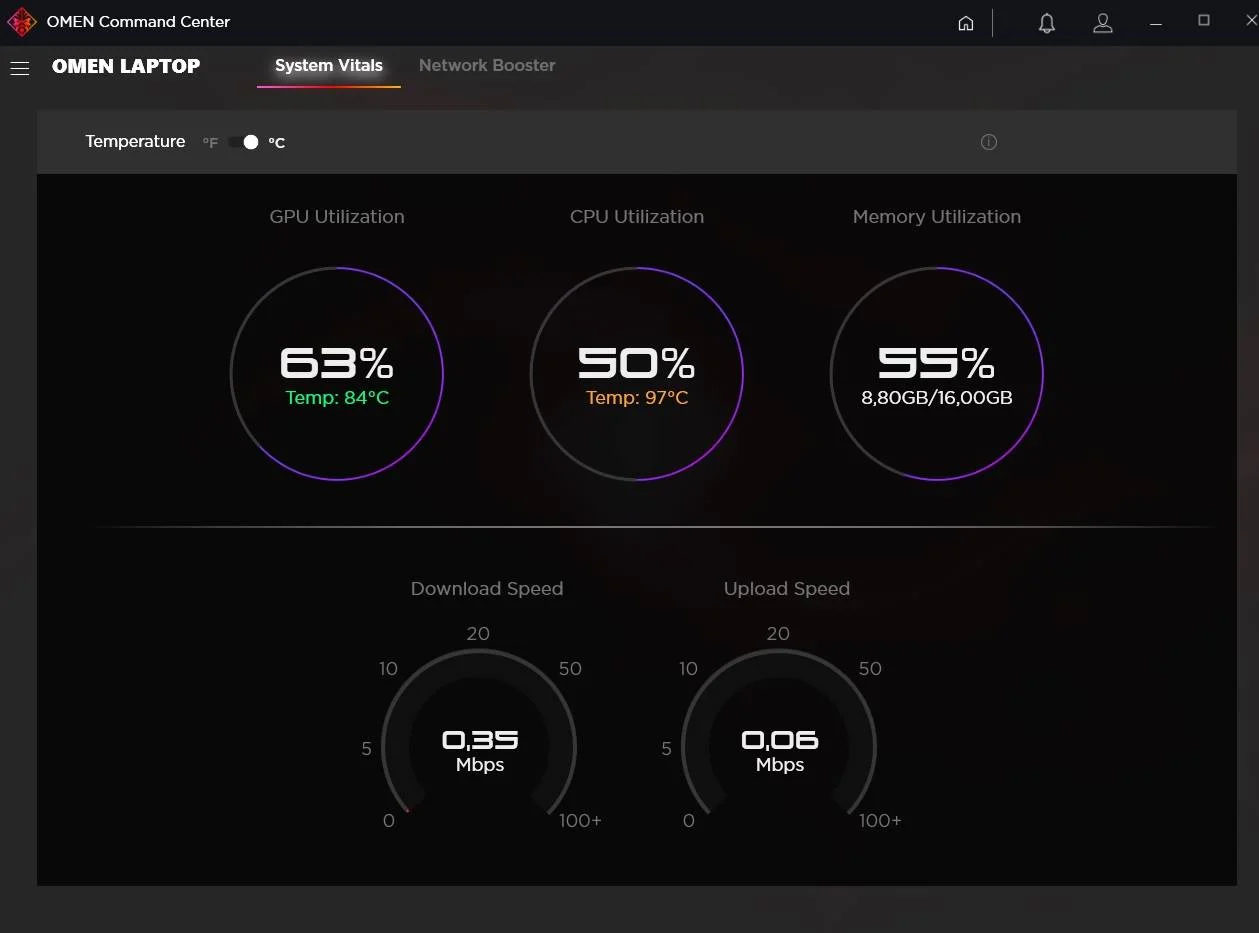Click the Download Speed heading

(487, 589)
